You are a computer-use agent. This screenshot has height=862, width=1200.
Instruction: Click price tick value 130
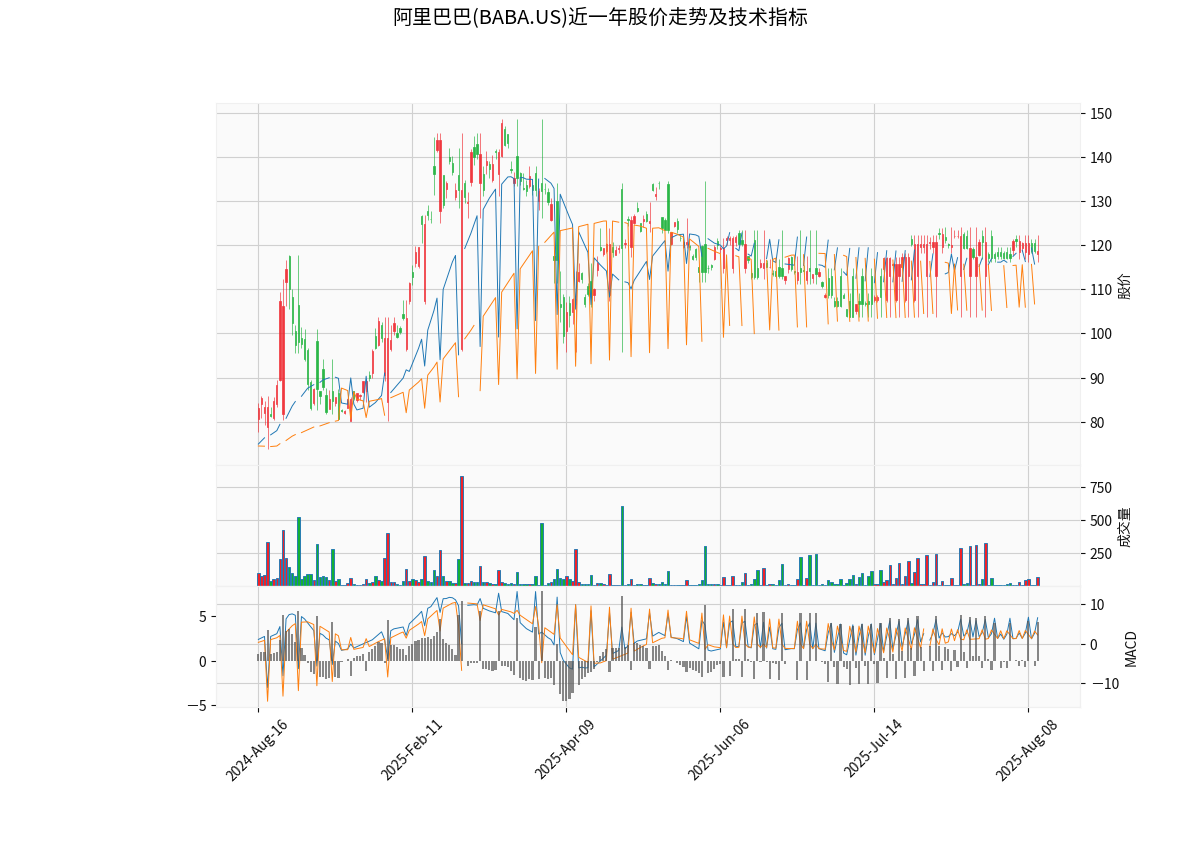point(1101,202)
